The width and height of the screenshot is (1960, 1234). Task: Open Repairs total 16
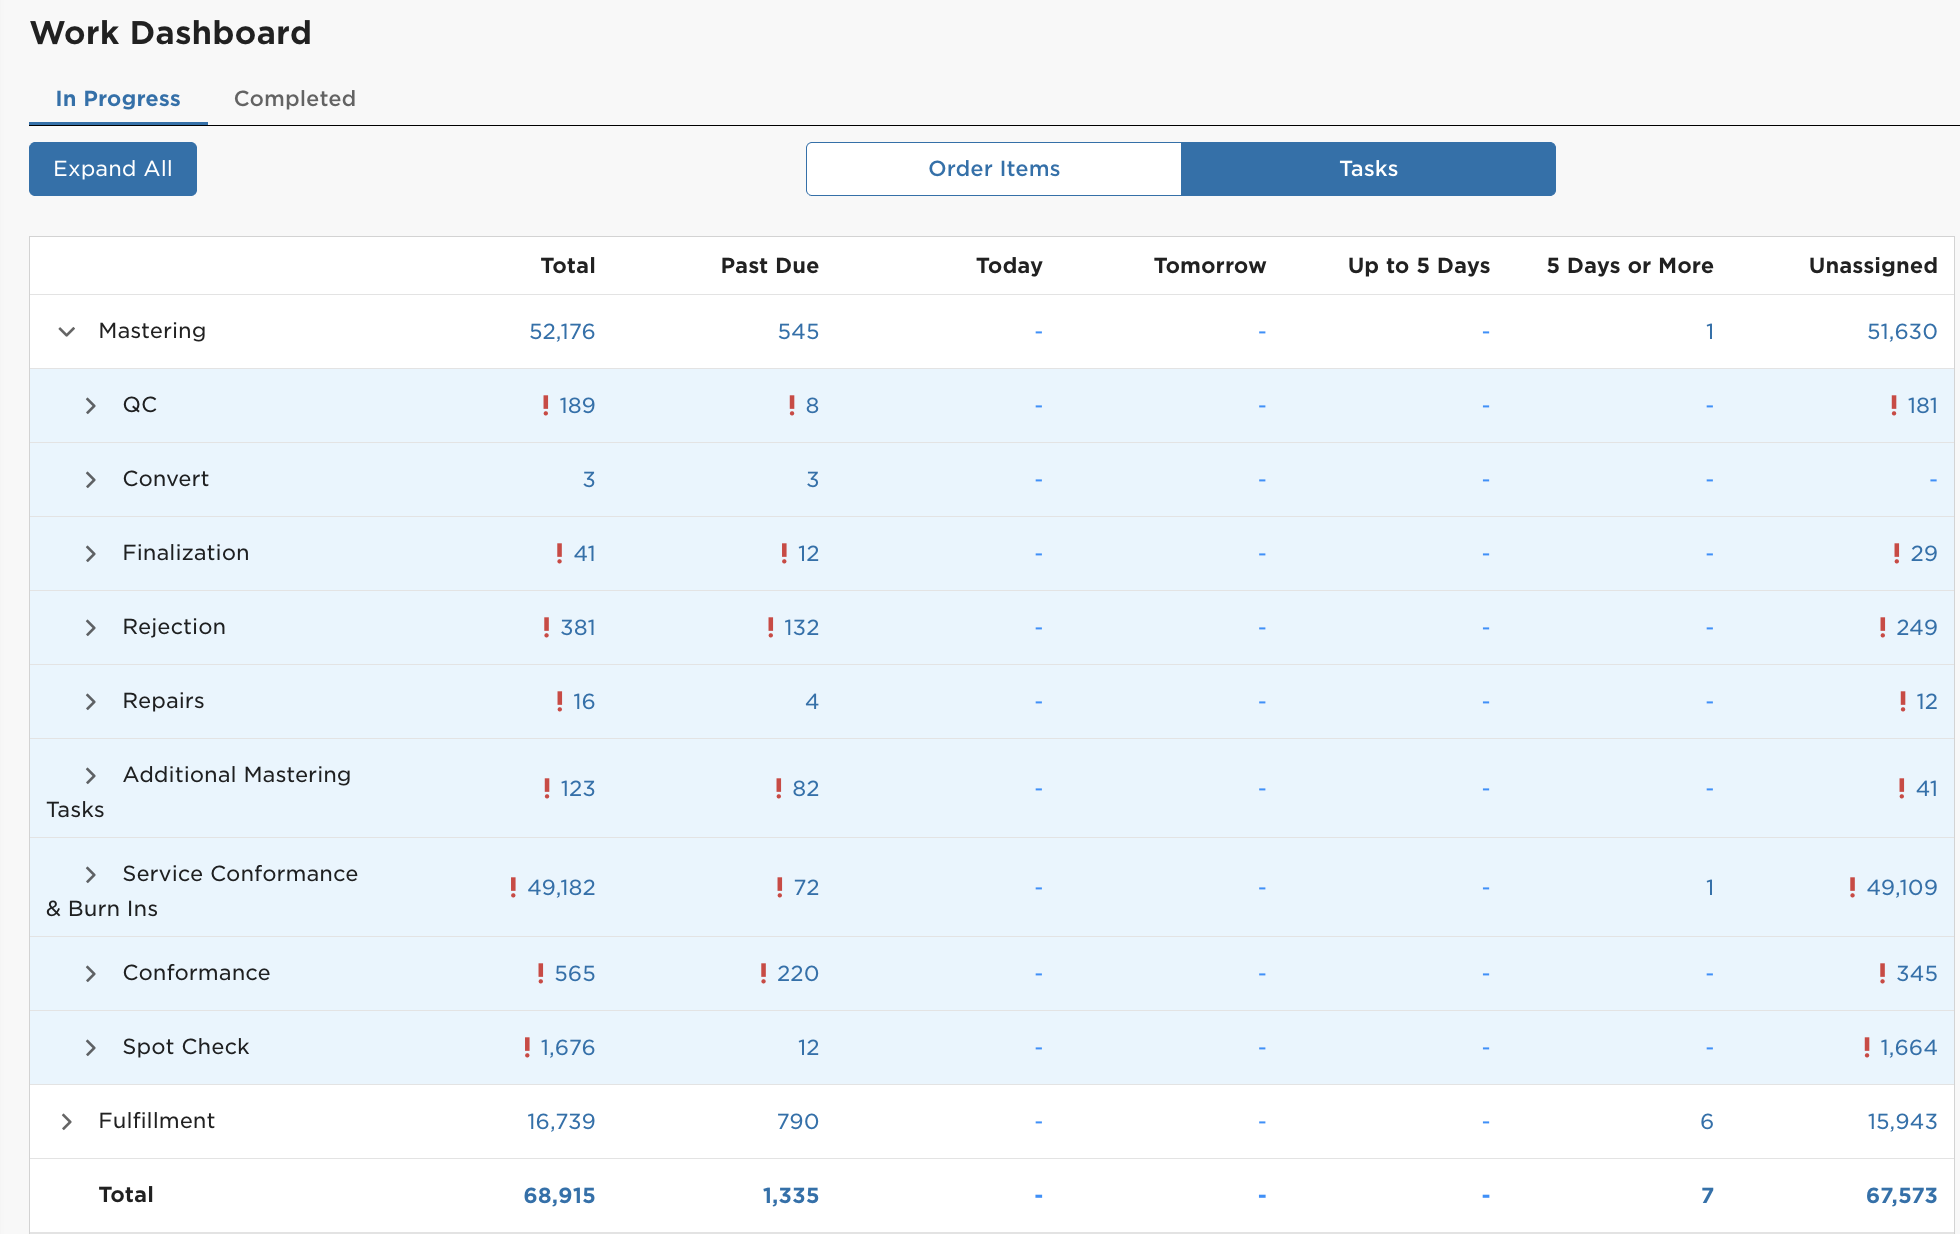(584, 701)
